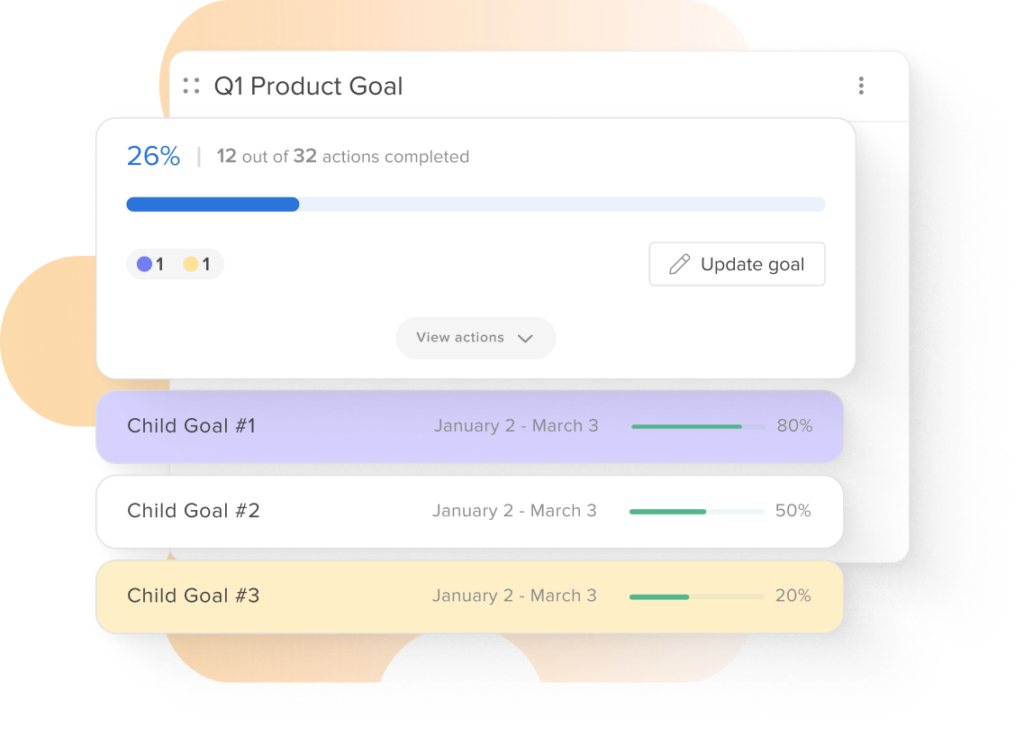The height and width of the screenshot is (737, 1024).
Task: Click the Child Goal #2 50% progress bar
Action: [696, 511]
